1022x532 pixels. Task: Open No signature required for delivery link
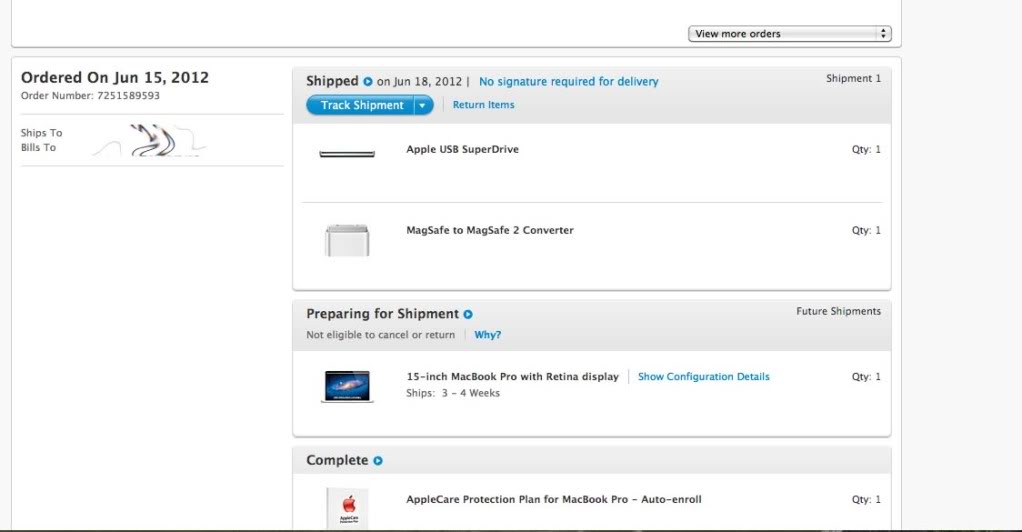tap(568, 81)
